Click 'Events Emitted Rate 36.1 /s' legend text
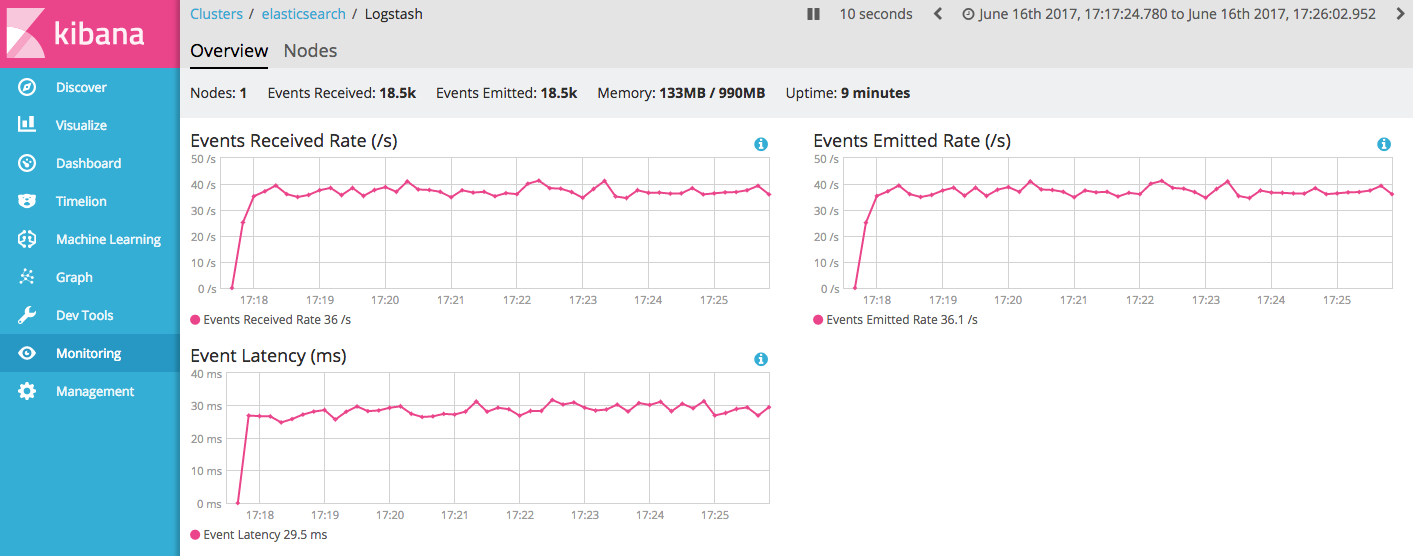 click(x=902, y=320)
